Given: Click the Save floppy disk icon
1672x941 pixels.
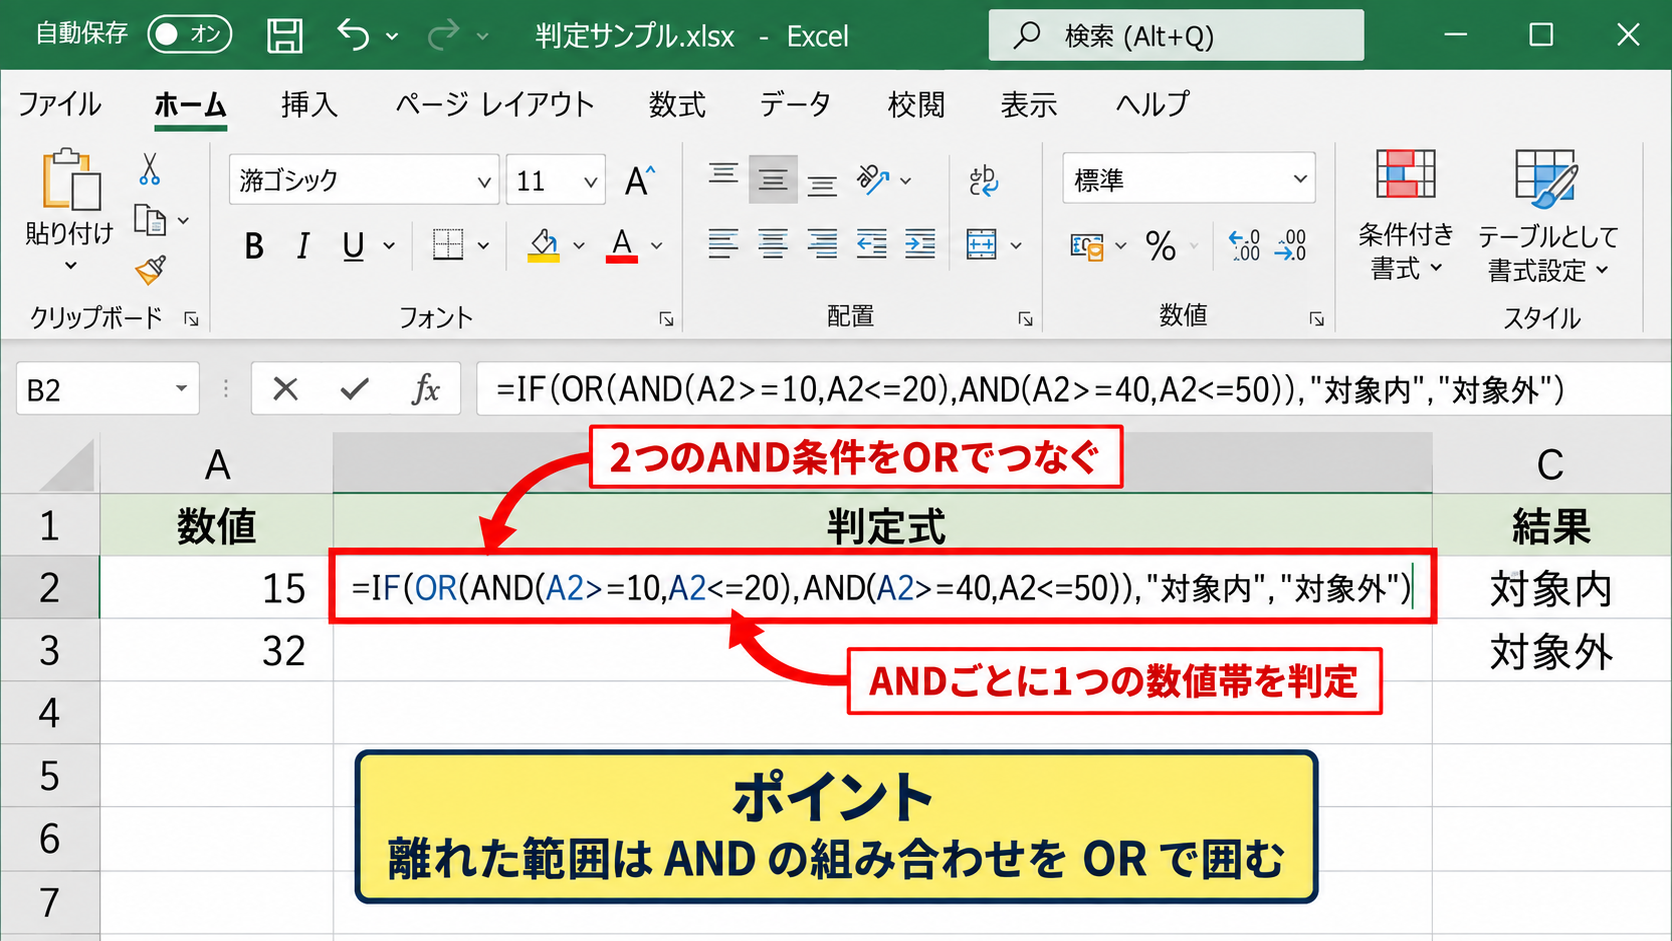Looking at the screenshot, I should pos(285,36).
